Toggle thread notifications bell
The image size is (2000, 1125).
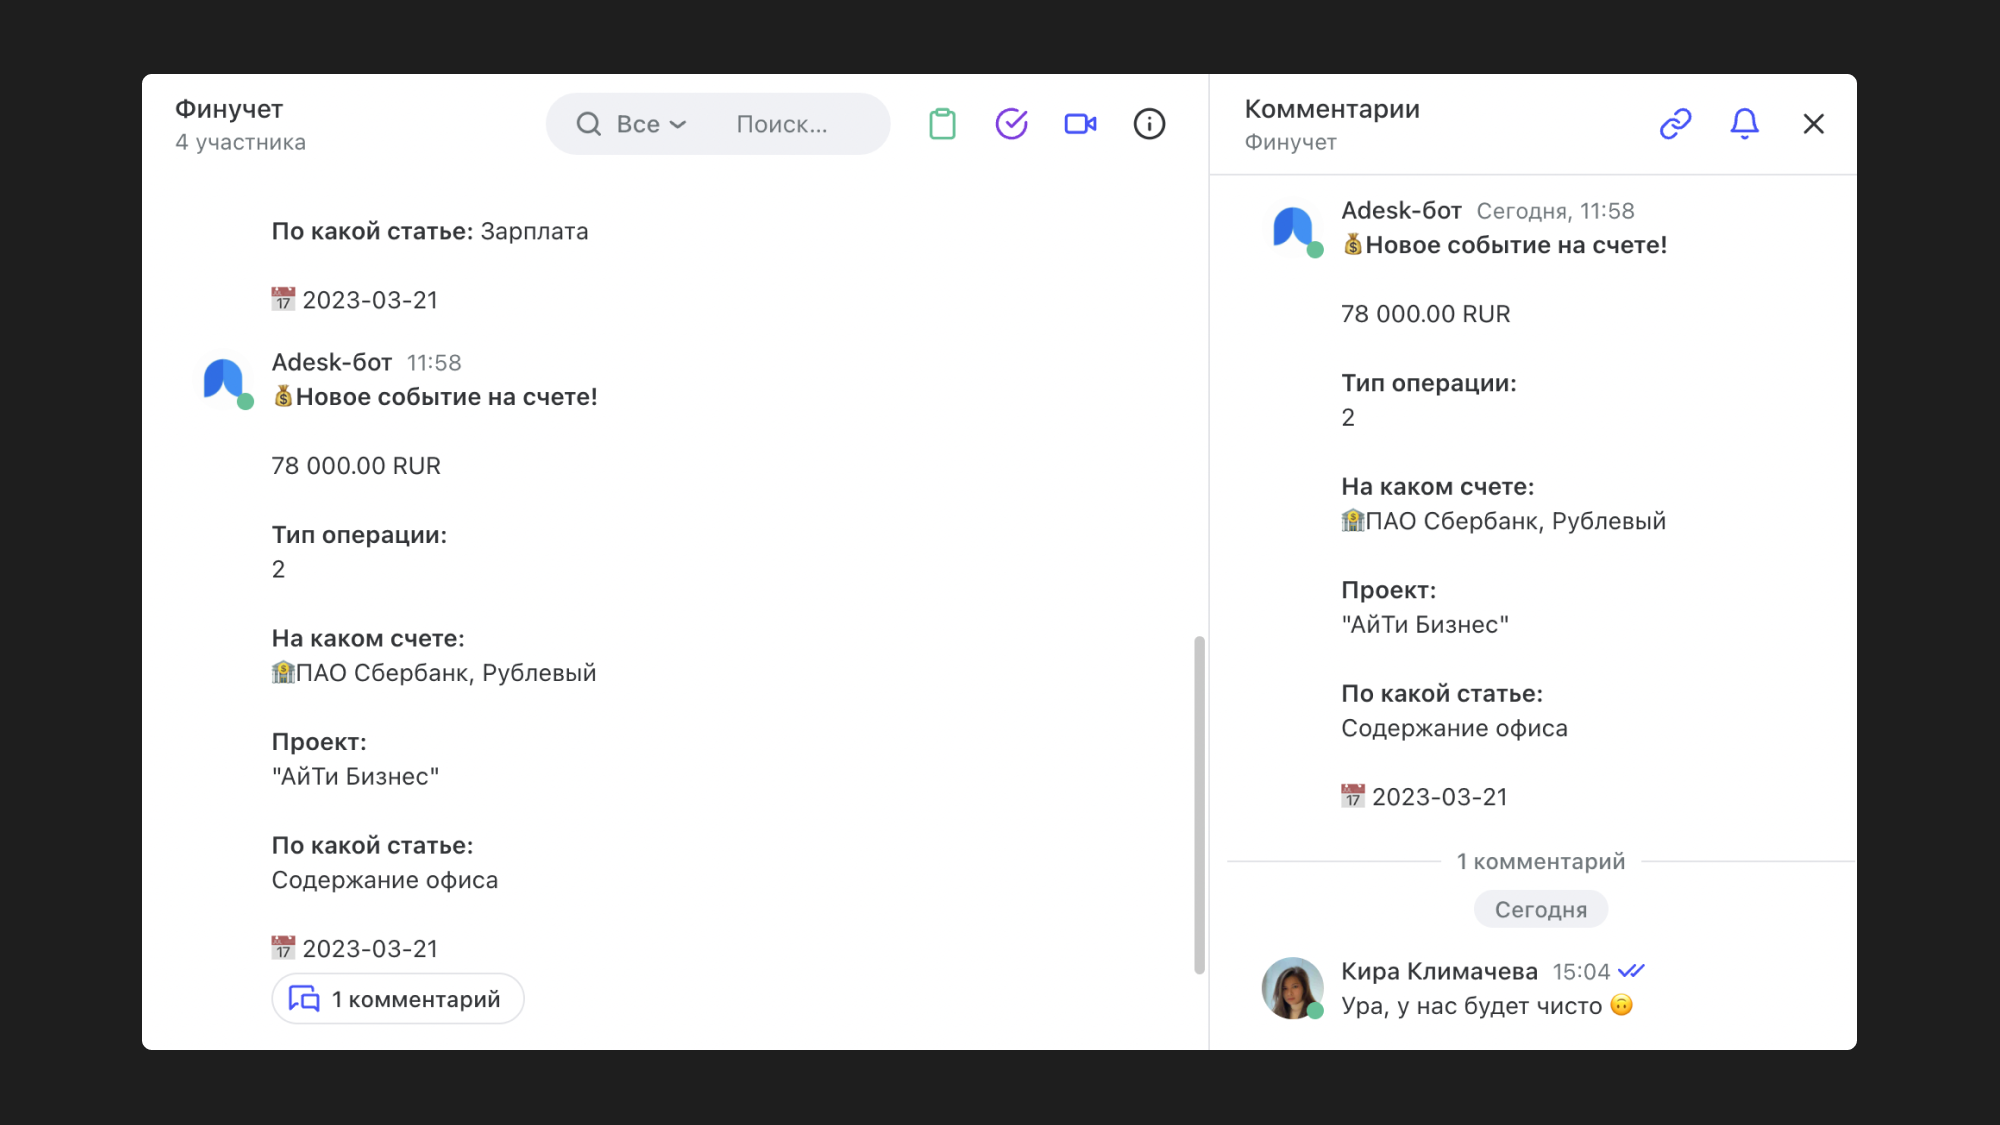[x=1744, y=124]
